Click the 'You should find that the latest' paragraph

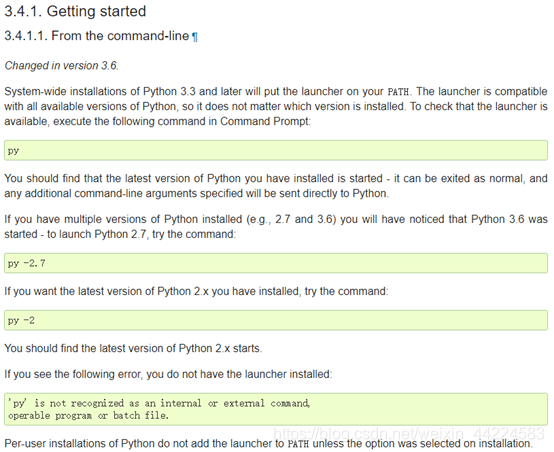tap(276, 186)
